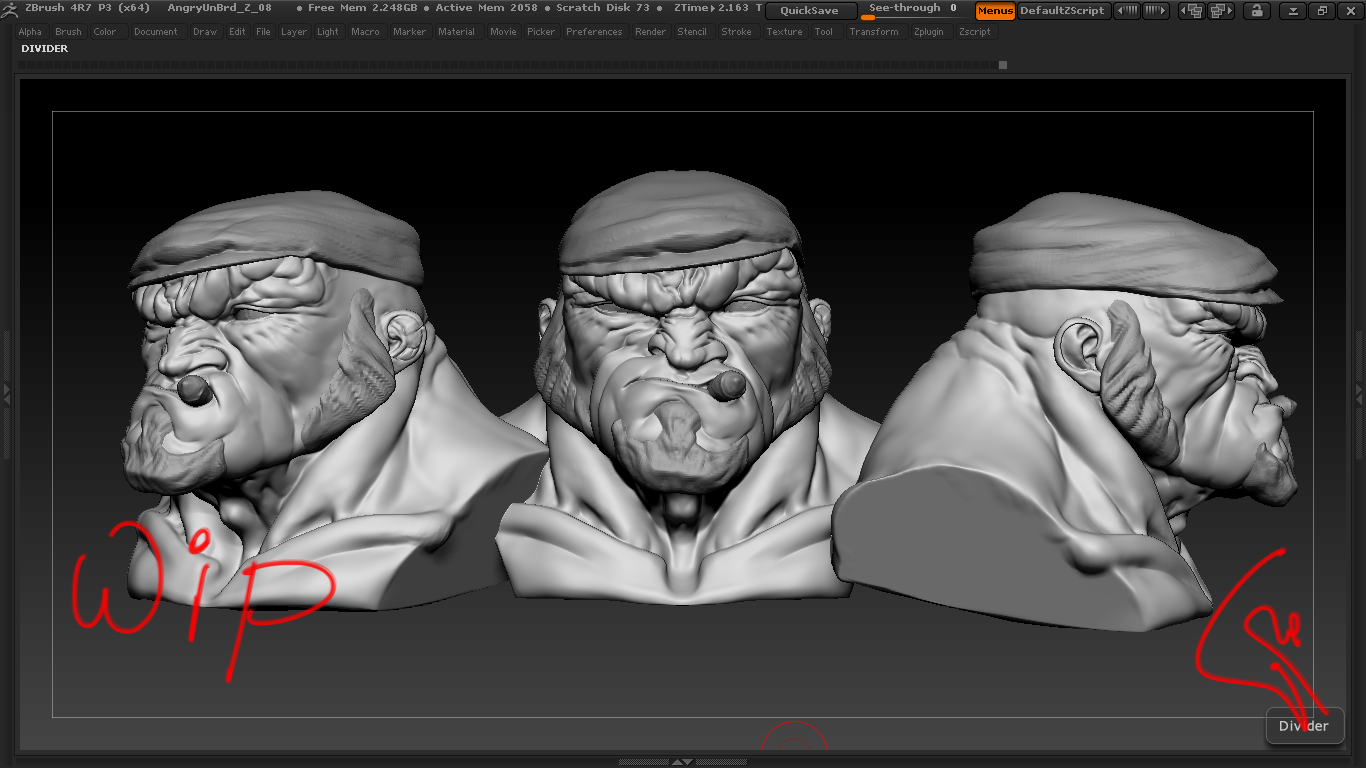Image resolution: width=1366 pixels, height=768 pixels.
Task: Open the Light menu
Action: coord(328,32)
